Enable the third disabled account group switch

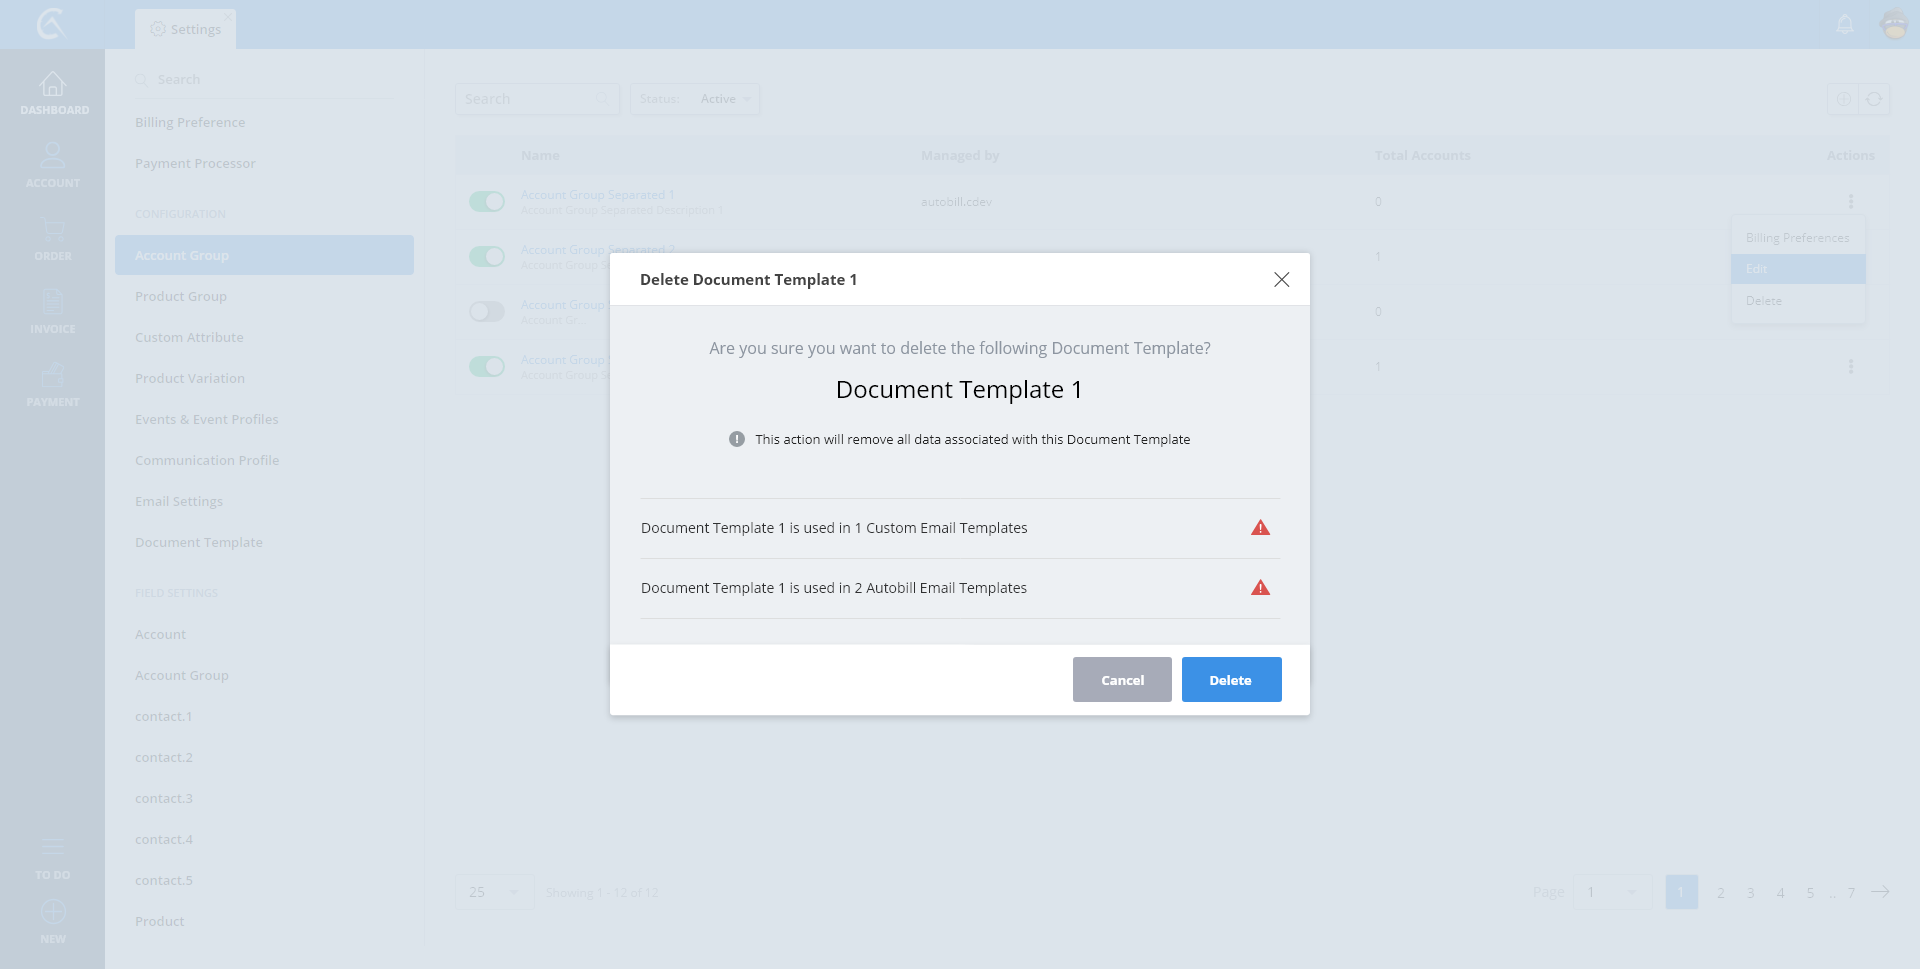click(x=487, y=312)
